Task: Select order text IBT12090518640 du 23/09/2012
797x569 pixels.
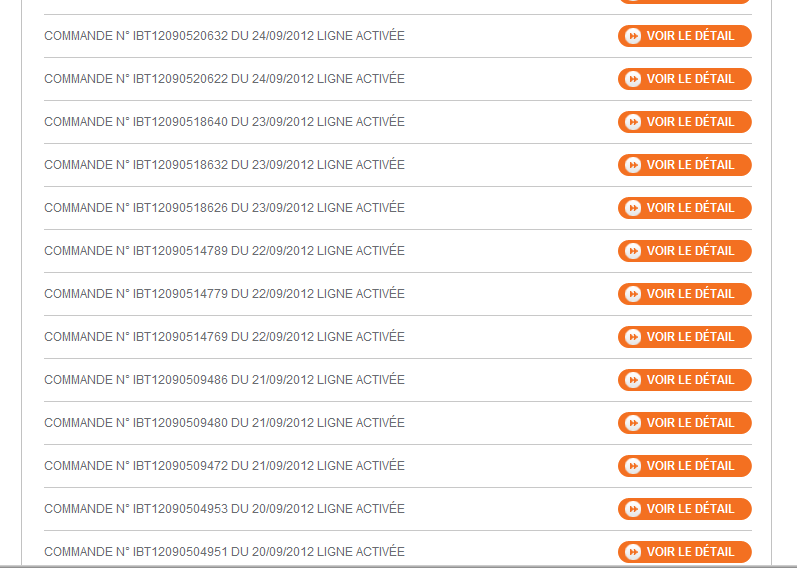Action: pyautogui.click(x=224, y=122)
